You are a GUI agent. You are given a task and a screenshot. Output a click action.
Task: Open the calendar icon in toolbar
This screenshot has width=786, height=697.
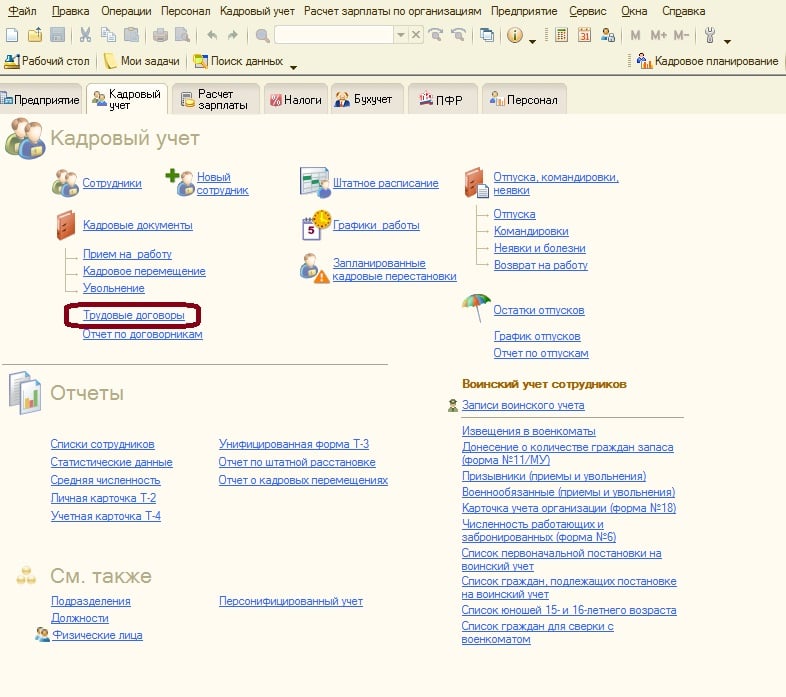(x=584, y=35)
